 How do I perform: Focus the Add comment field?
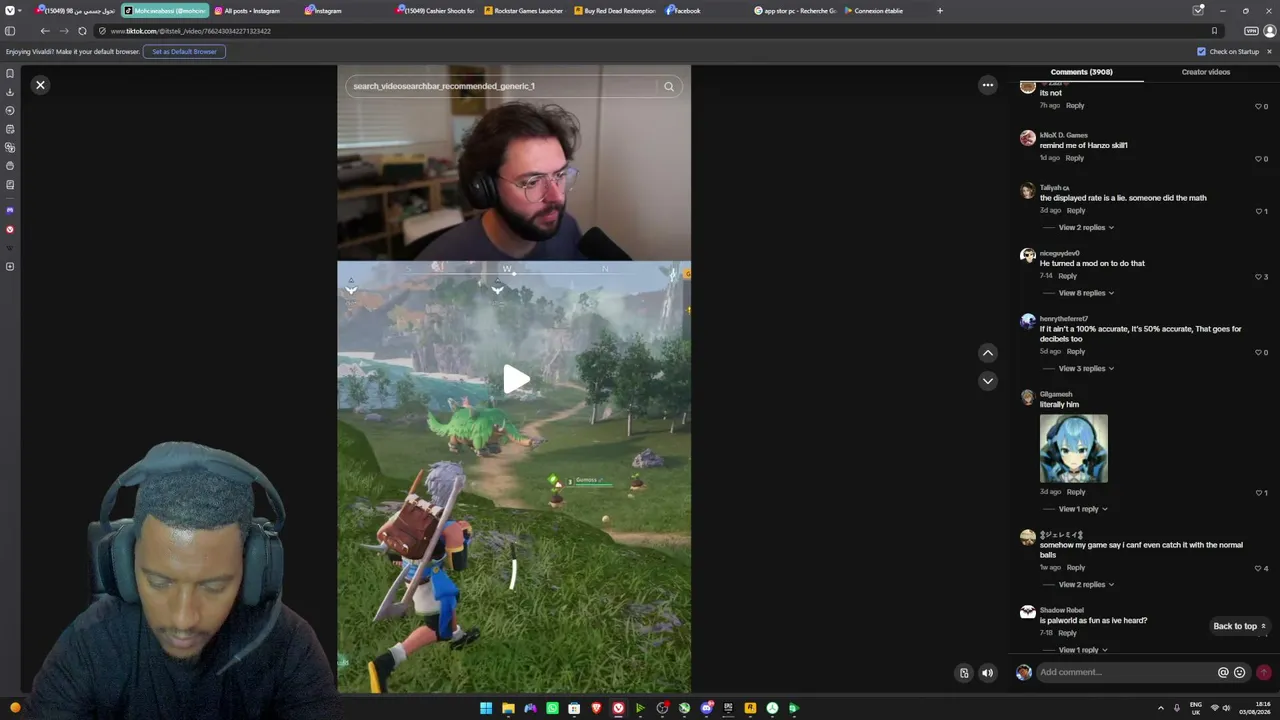coord(1125,672)
